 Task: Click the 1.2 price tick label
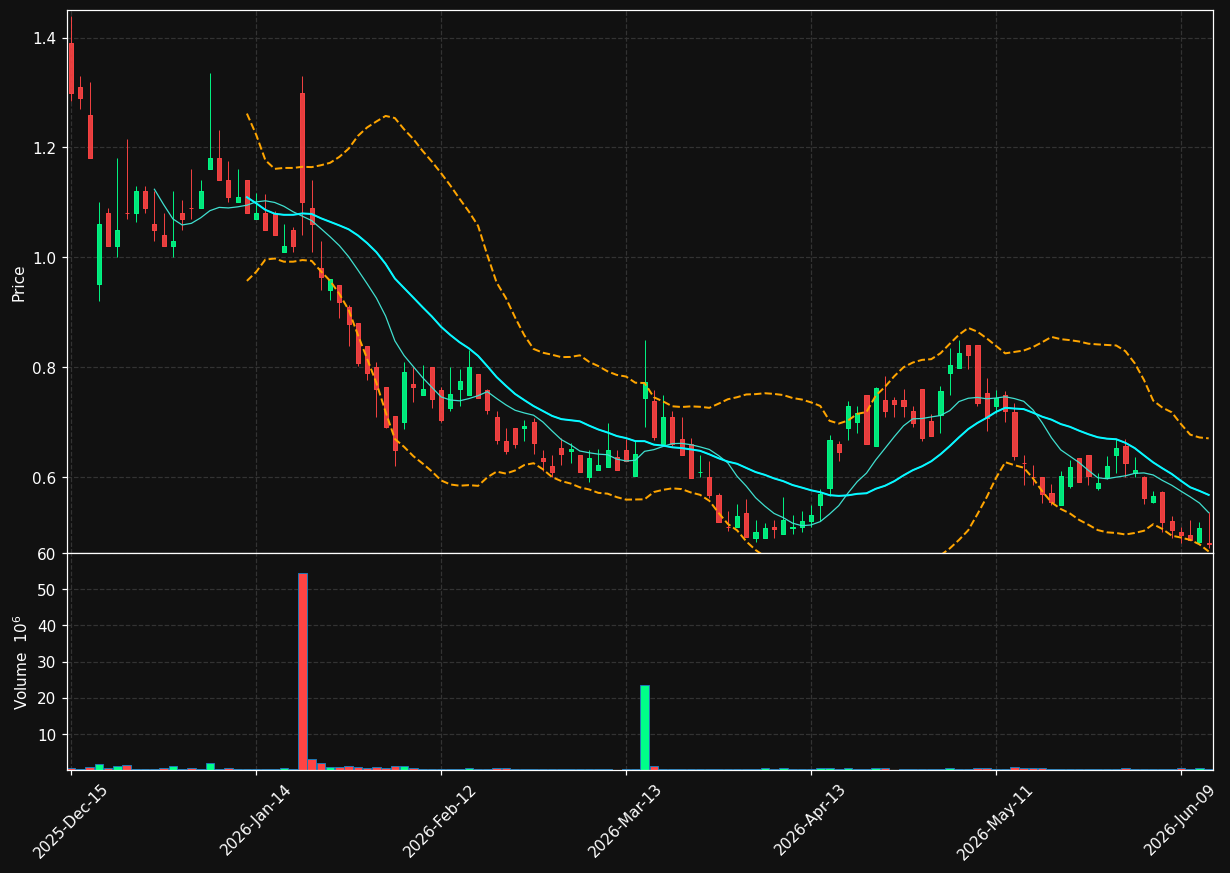pos(47,148)
